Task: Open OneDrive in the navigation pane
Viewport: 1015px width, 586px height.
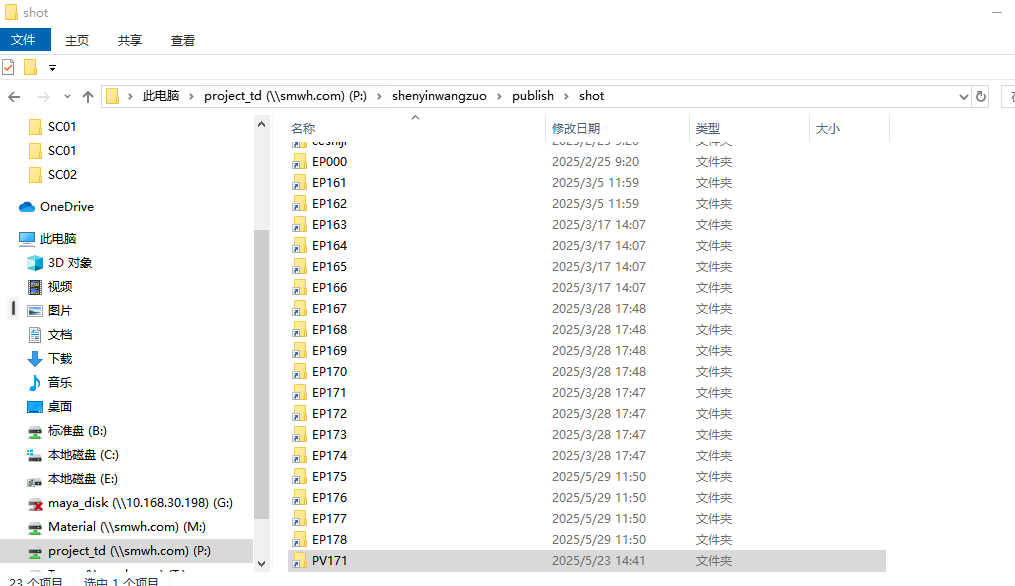Action: click(x=66, y=207)
